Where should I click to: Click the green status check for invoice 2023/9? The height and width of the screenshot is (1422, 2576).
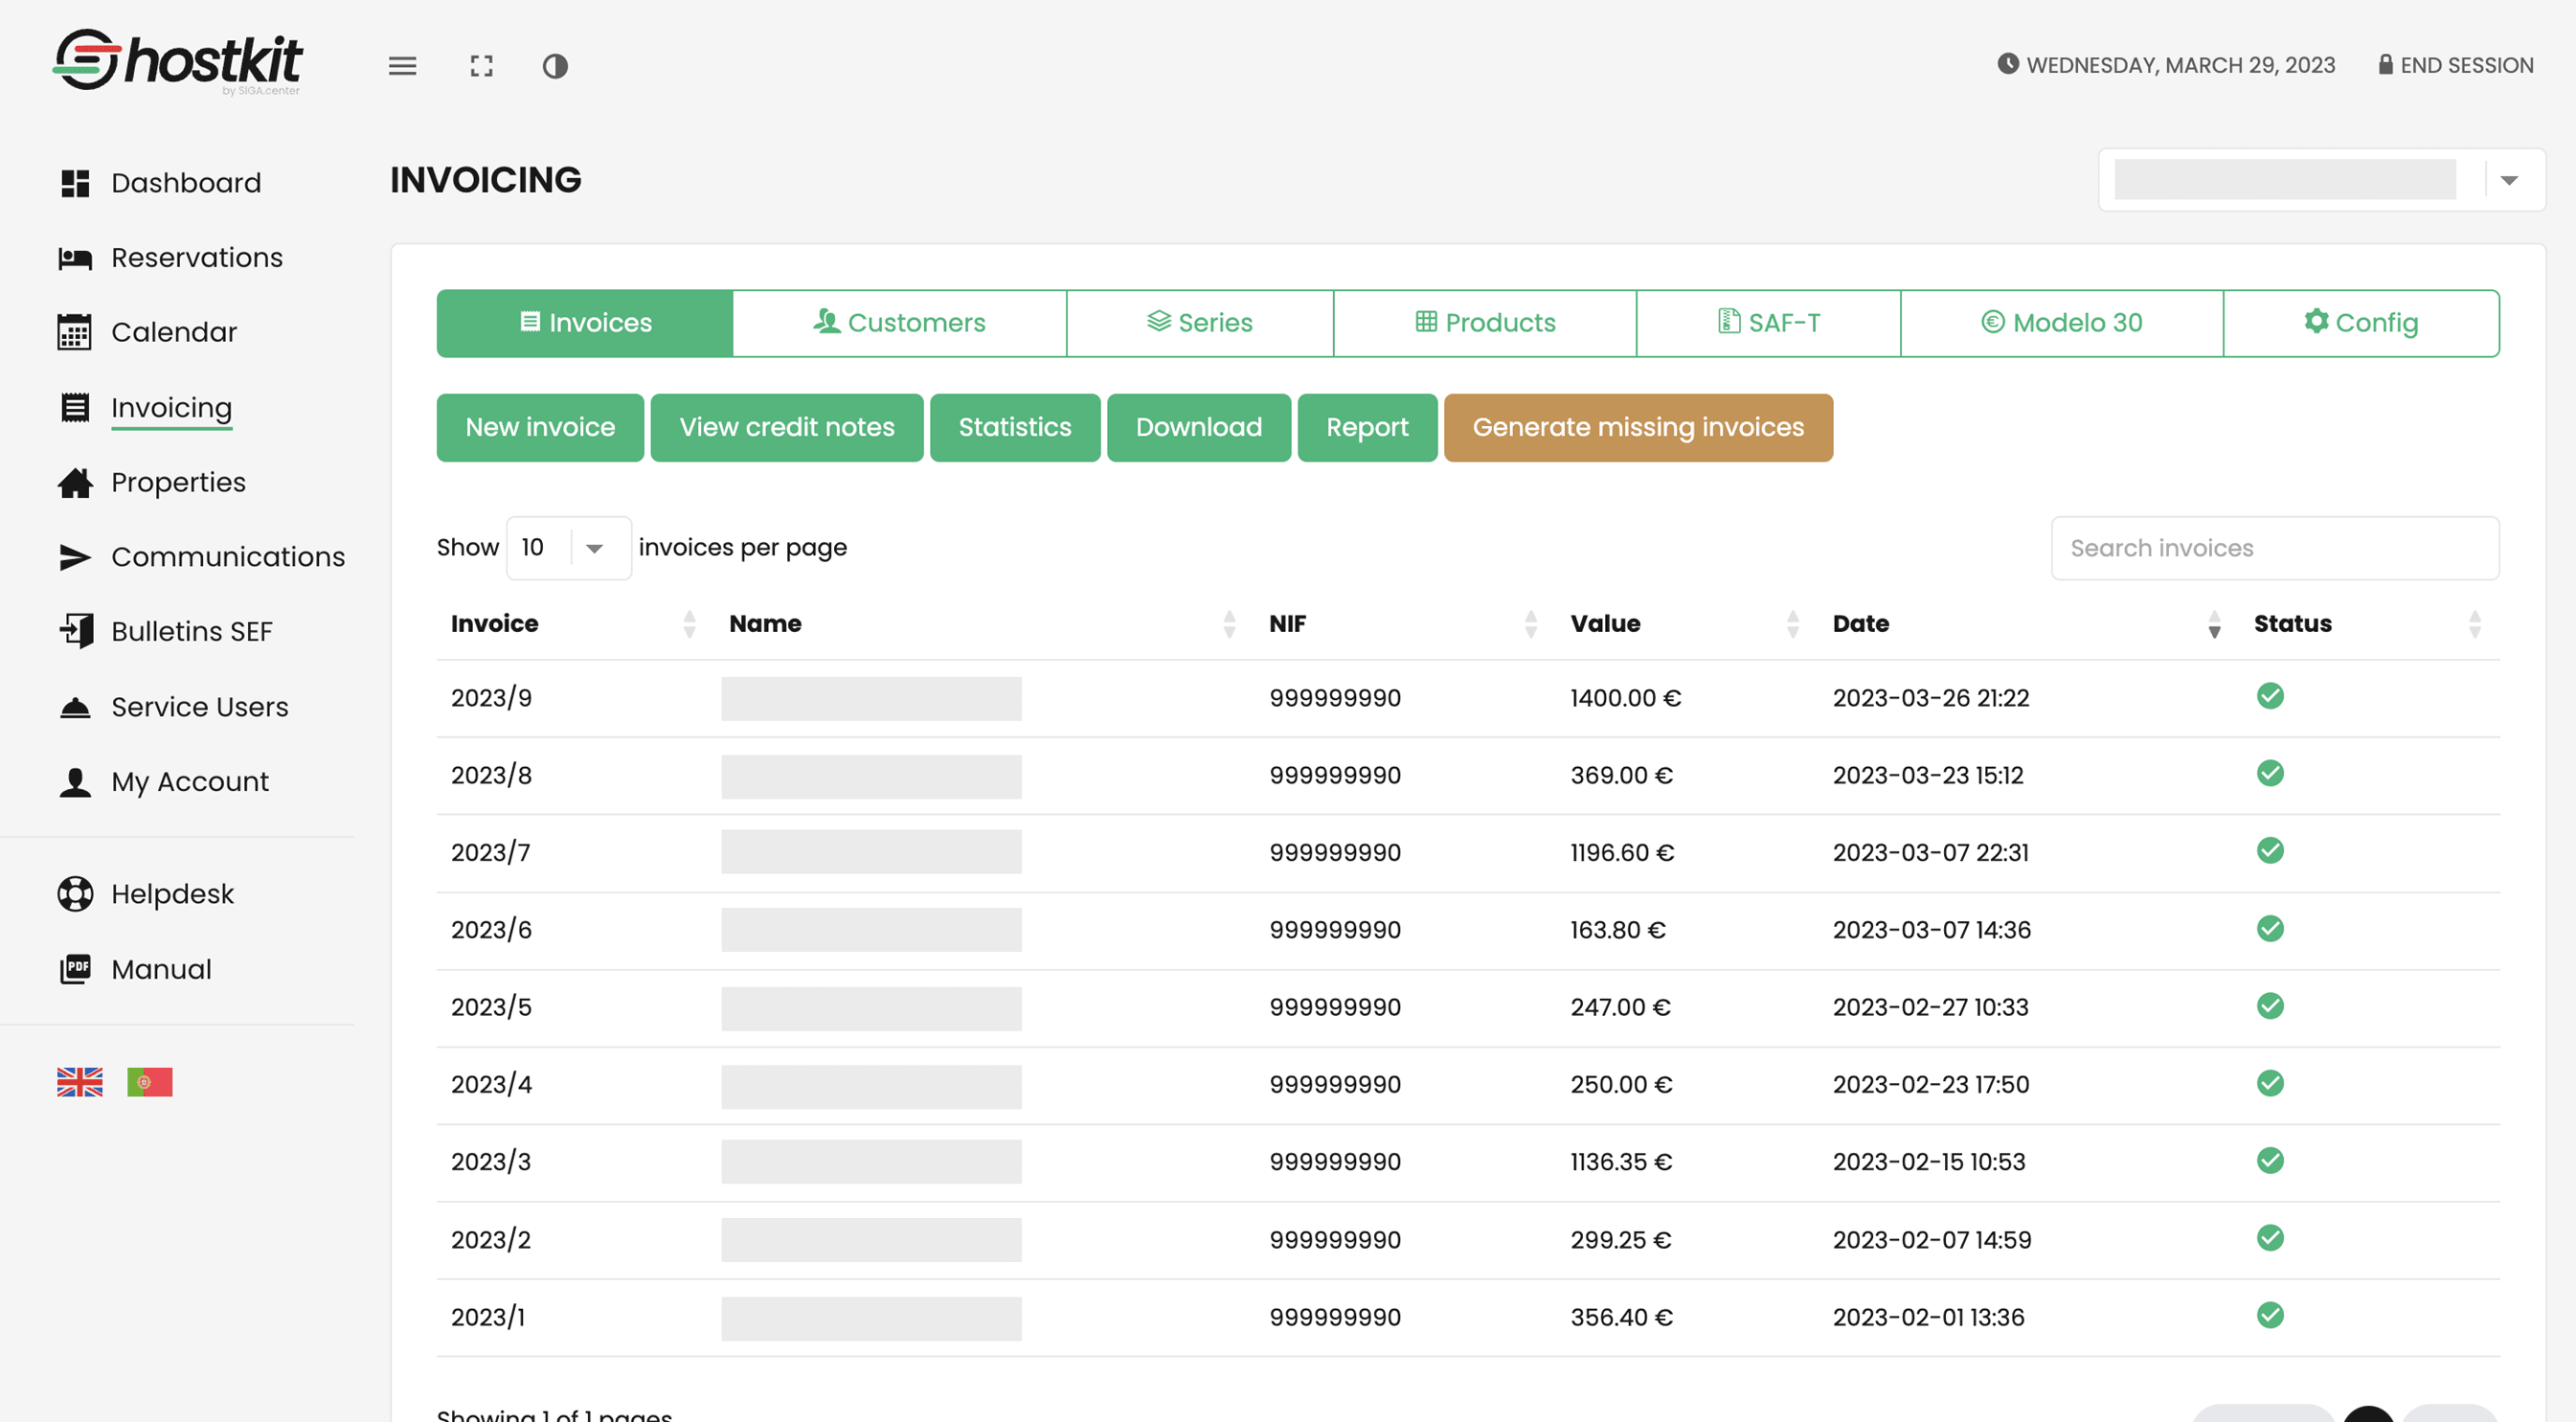coord(2271,697)
